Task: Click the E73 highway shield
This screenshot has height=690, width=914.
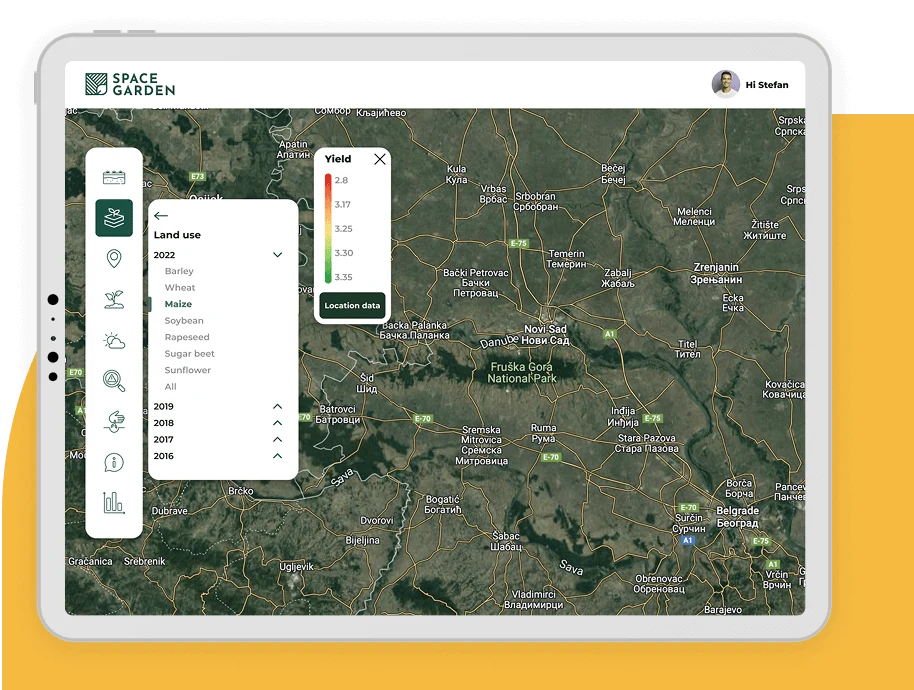Action: (x=198, y=176)
